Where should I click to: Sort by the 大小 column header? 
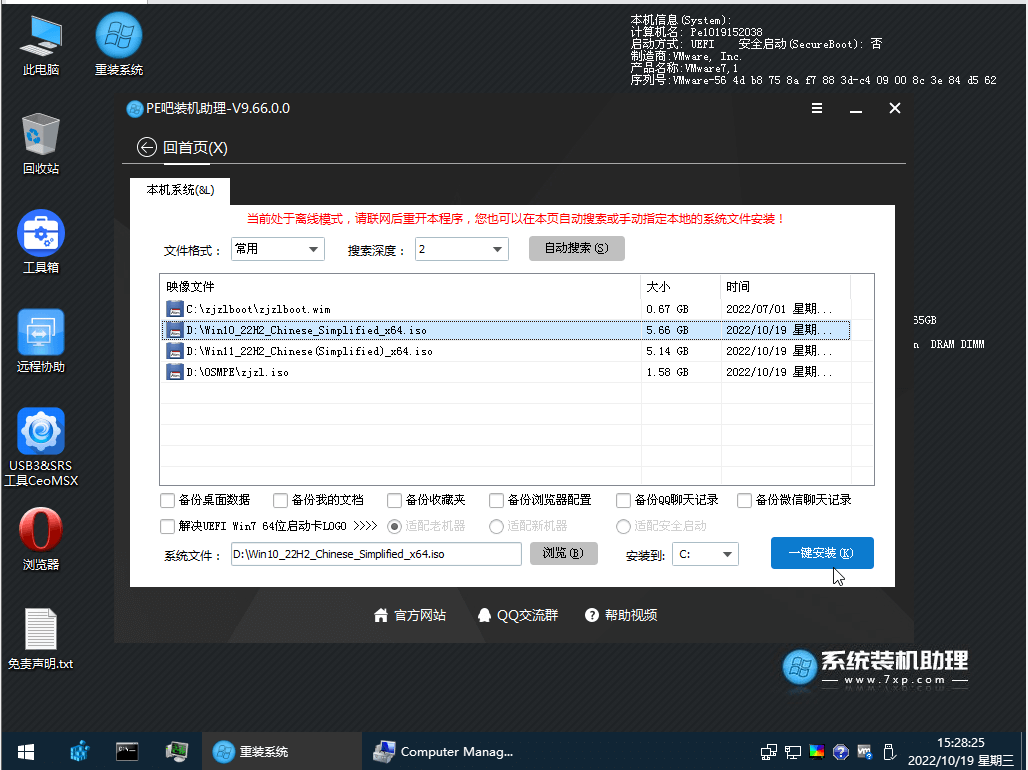(681, 287)
